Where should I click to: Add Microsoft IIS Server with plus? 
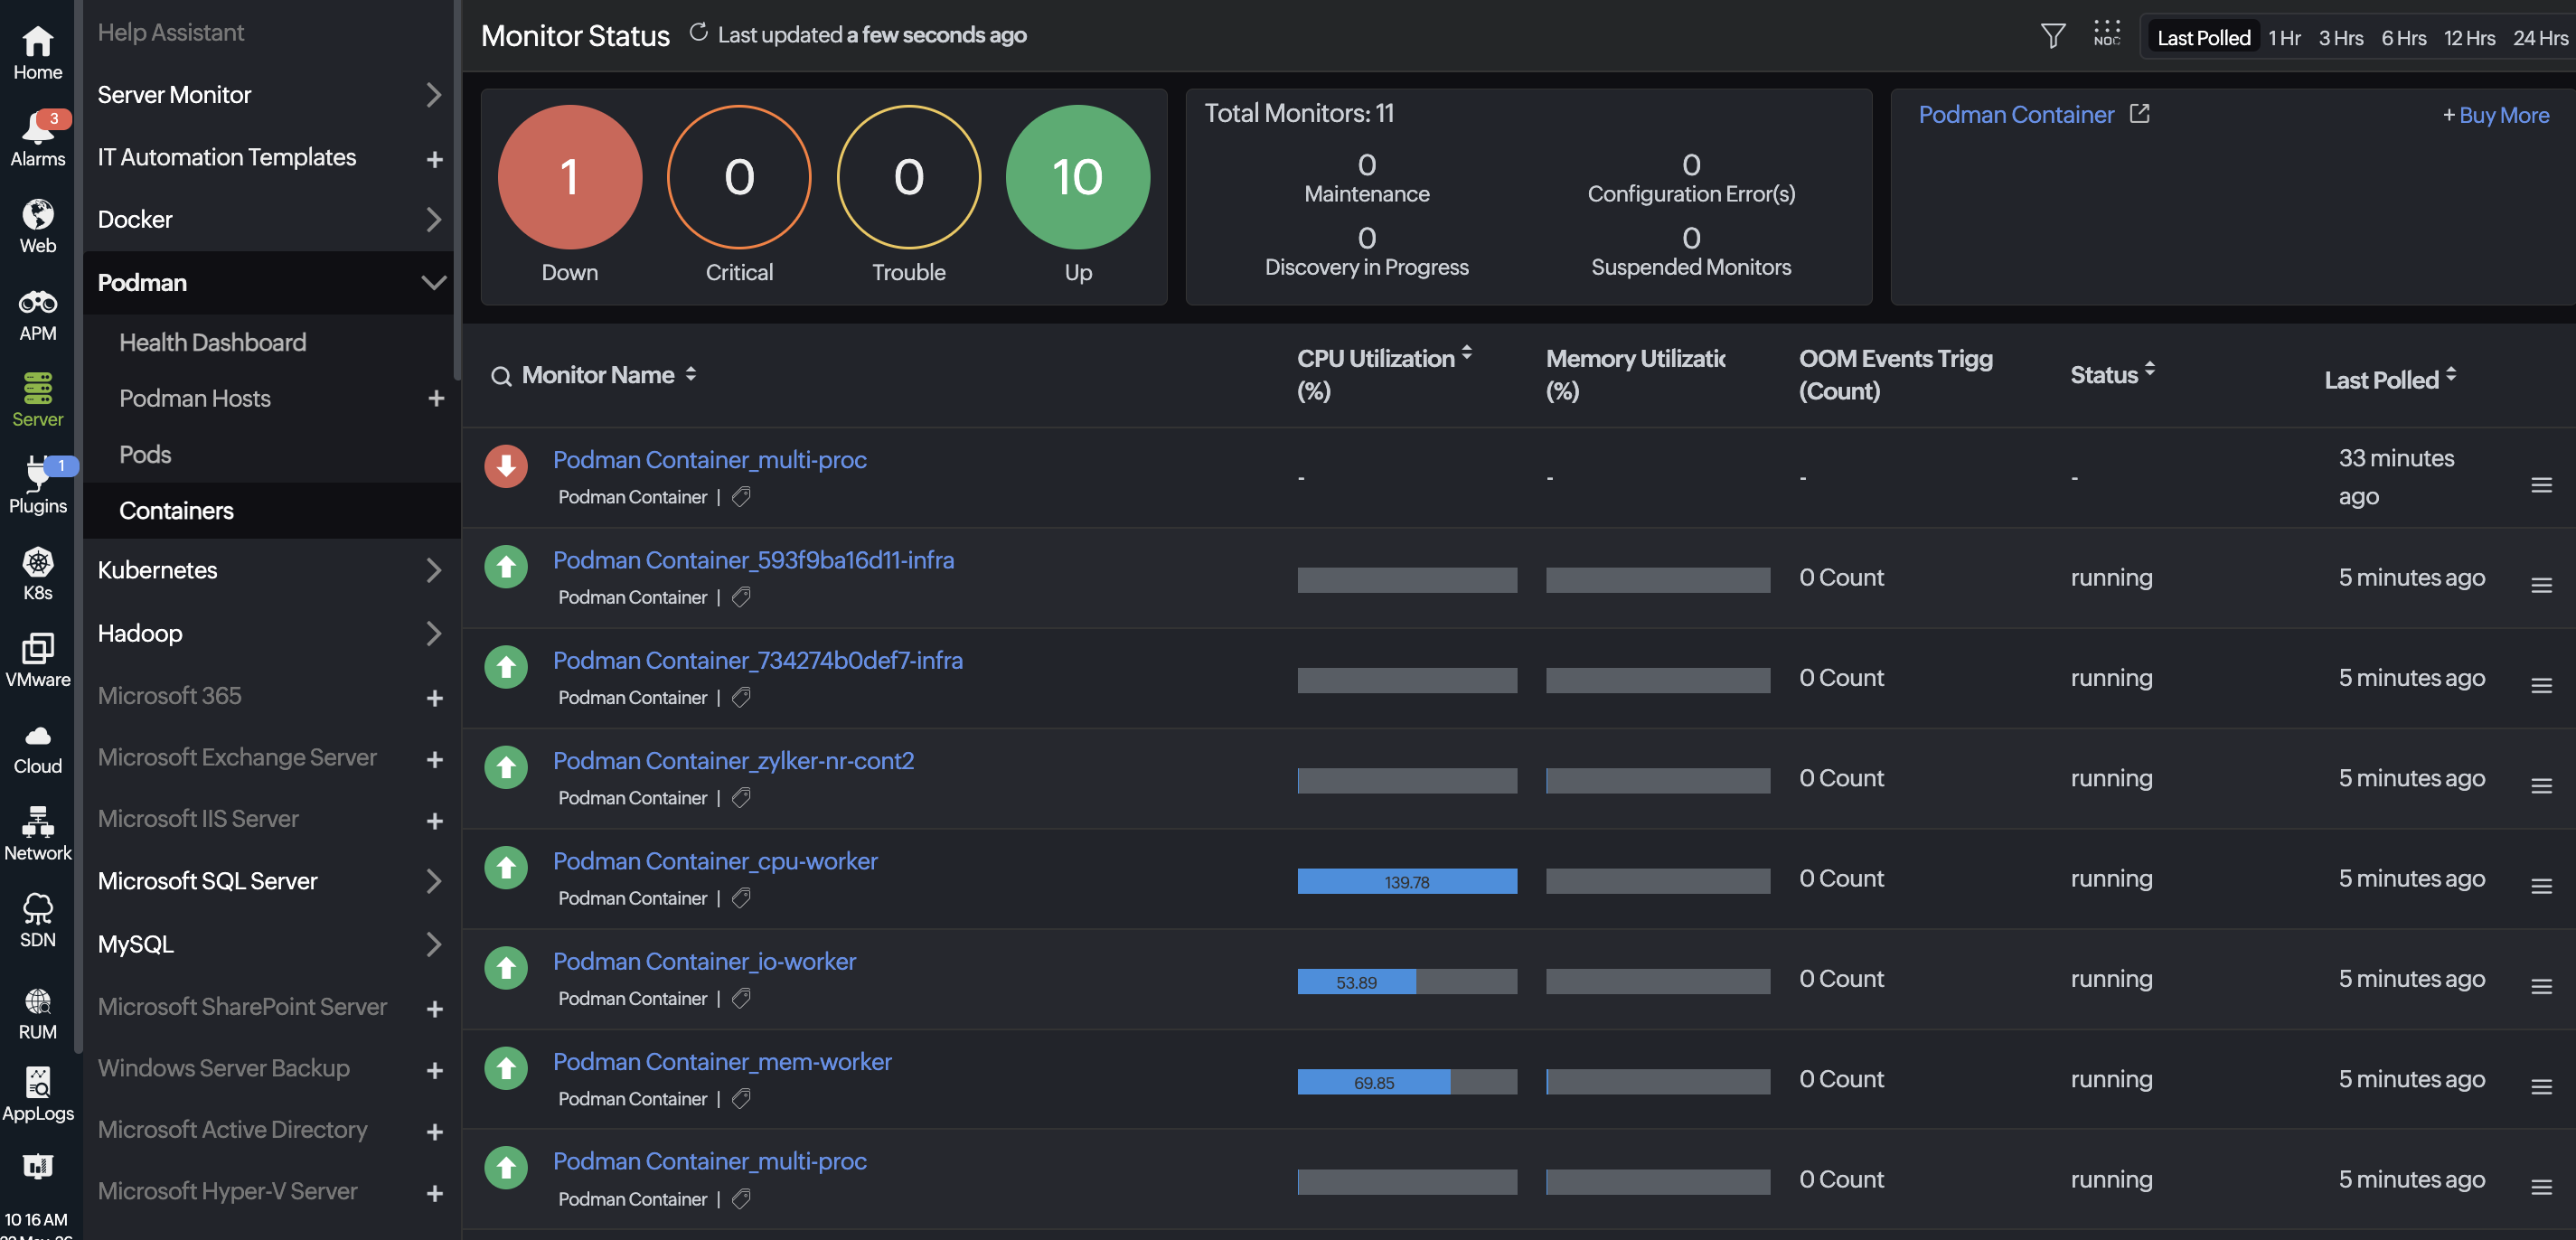434,820
